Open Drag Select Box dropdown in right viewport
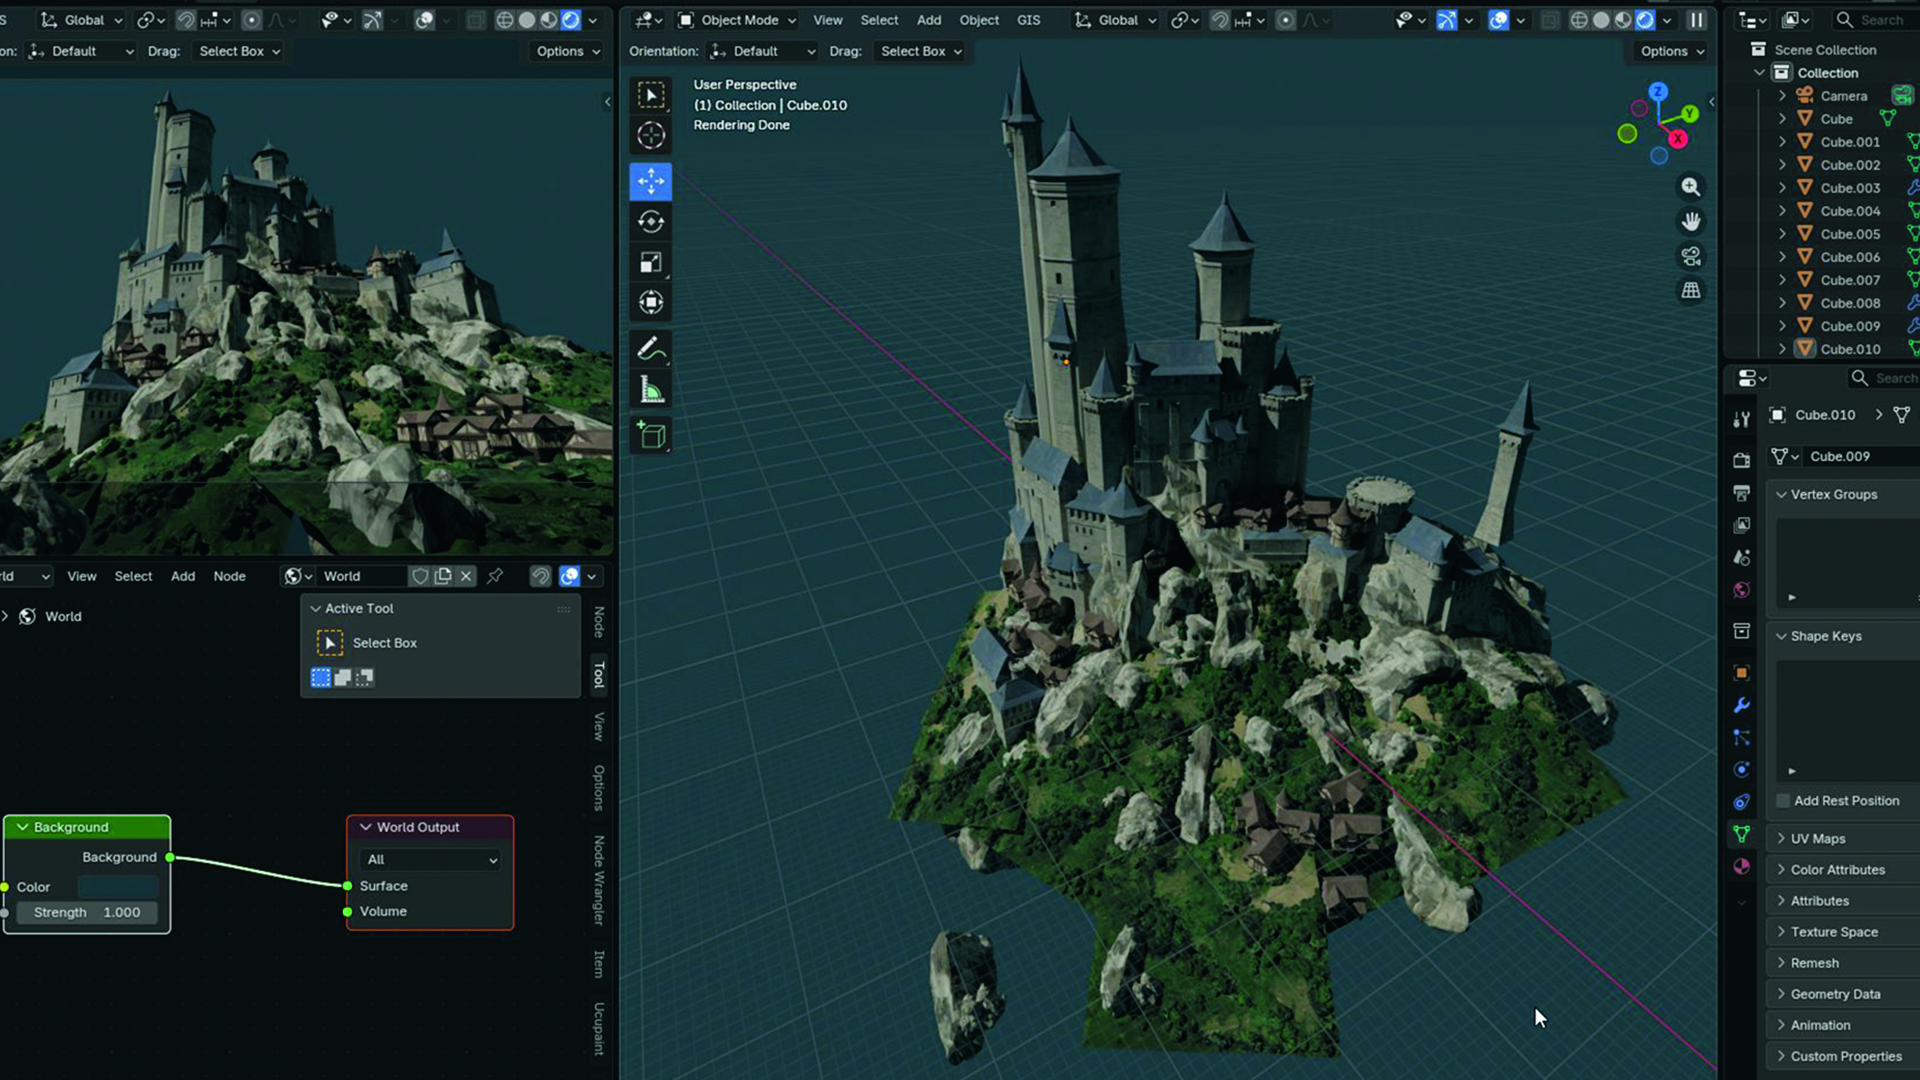1920x1080 pixels. click(x=920, y=51)
